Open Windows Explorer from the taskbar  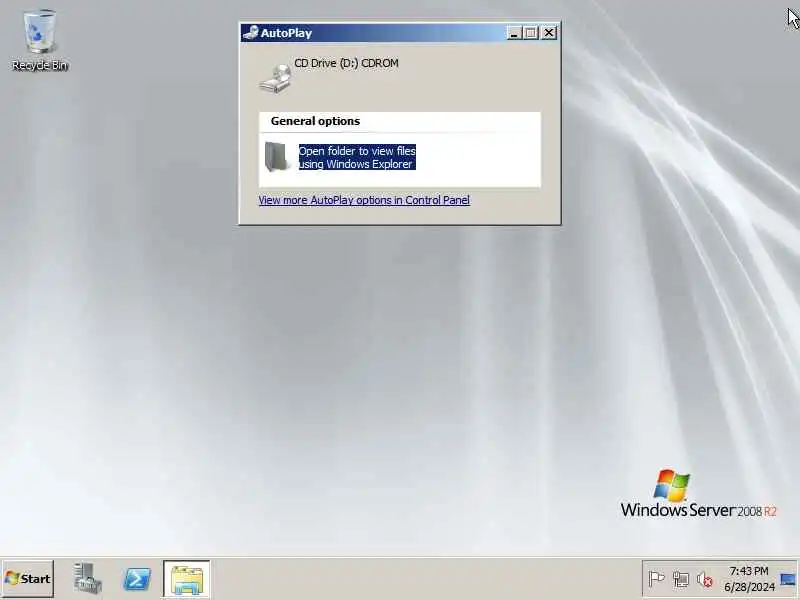187,579
